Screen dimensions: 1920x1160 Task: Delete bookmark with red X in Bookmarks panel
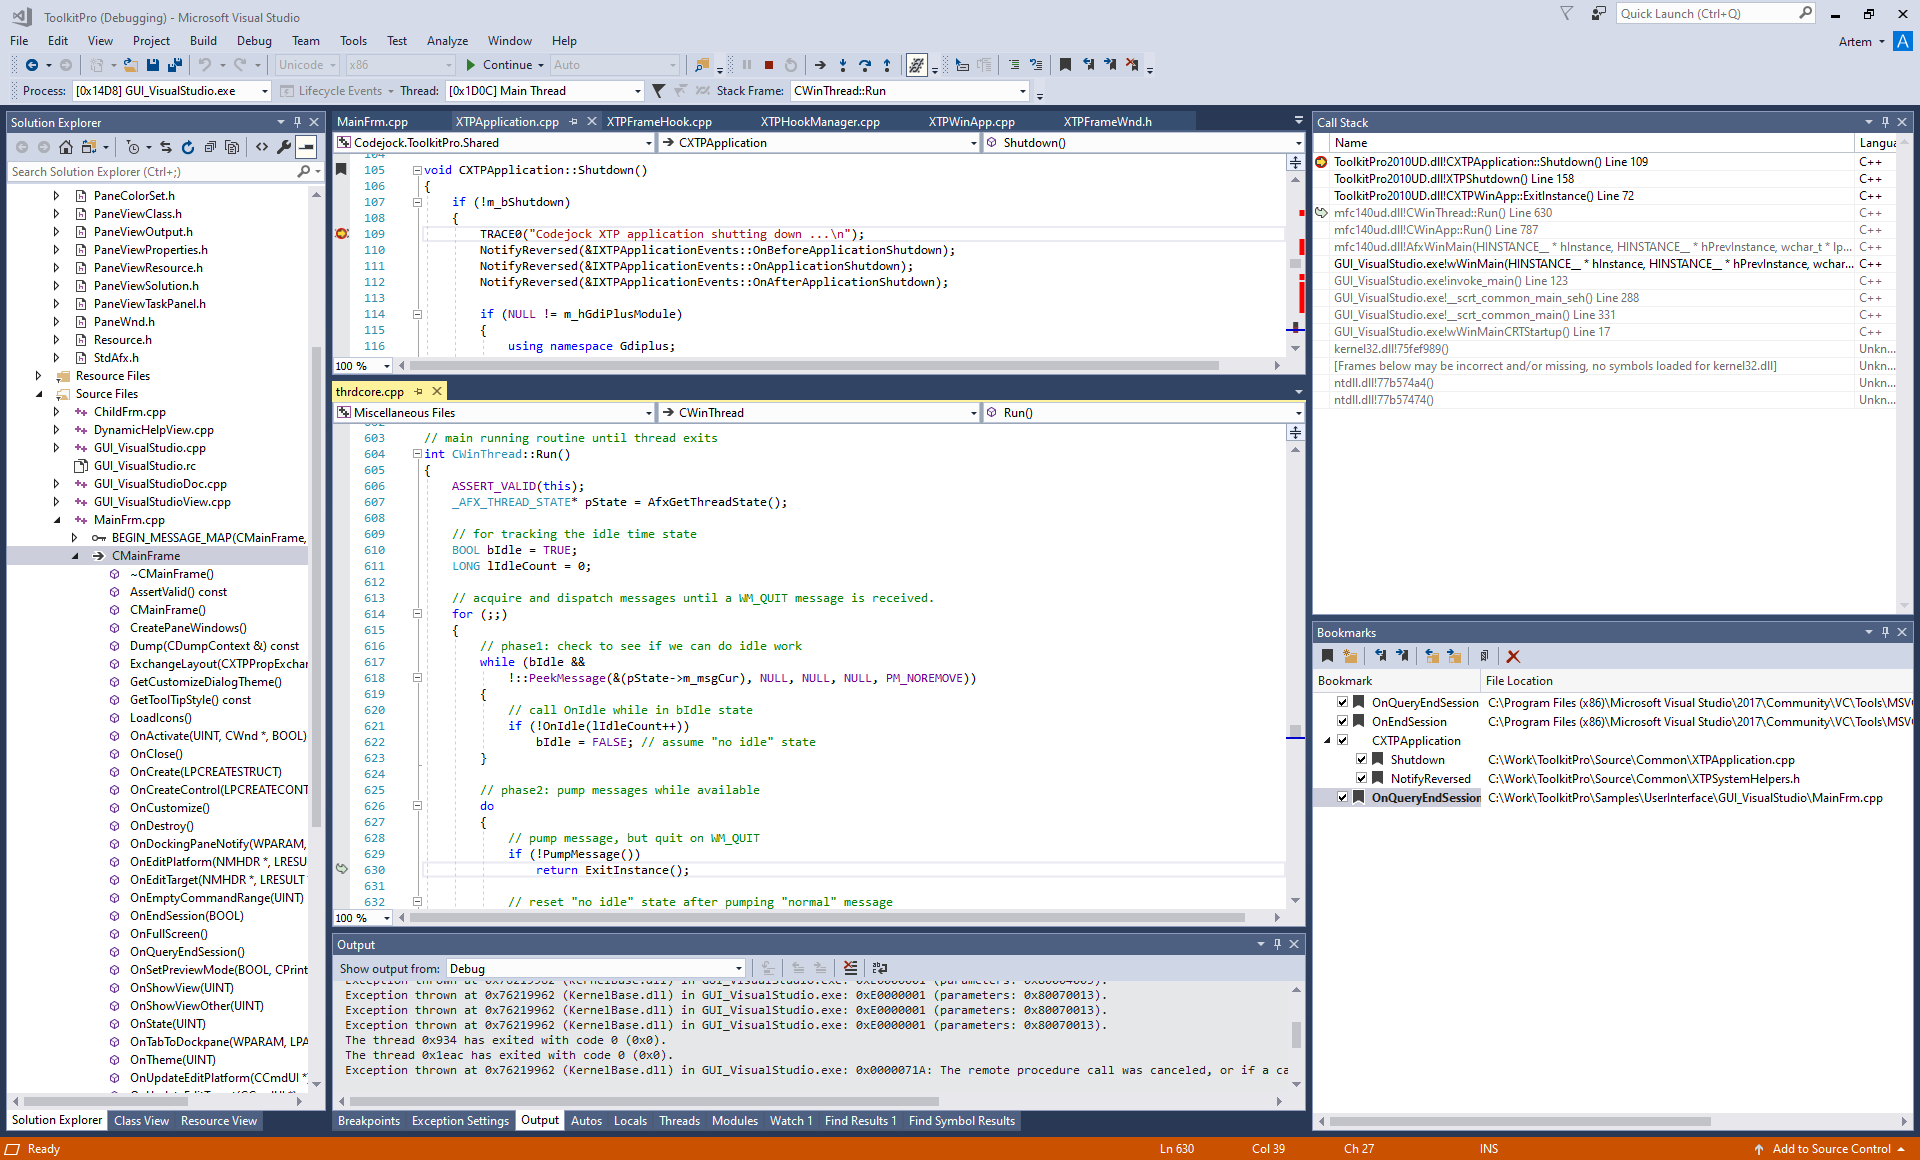[1513, 657]
